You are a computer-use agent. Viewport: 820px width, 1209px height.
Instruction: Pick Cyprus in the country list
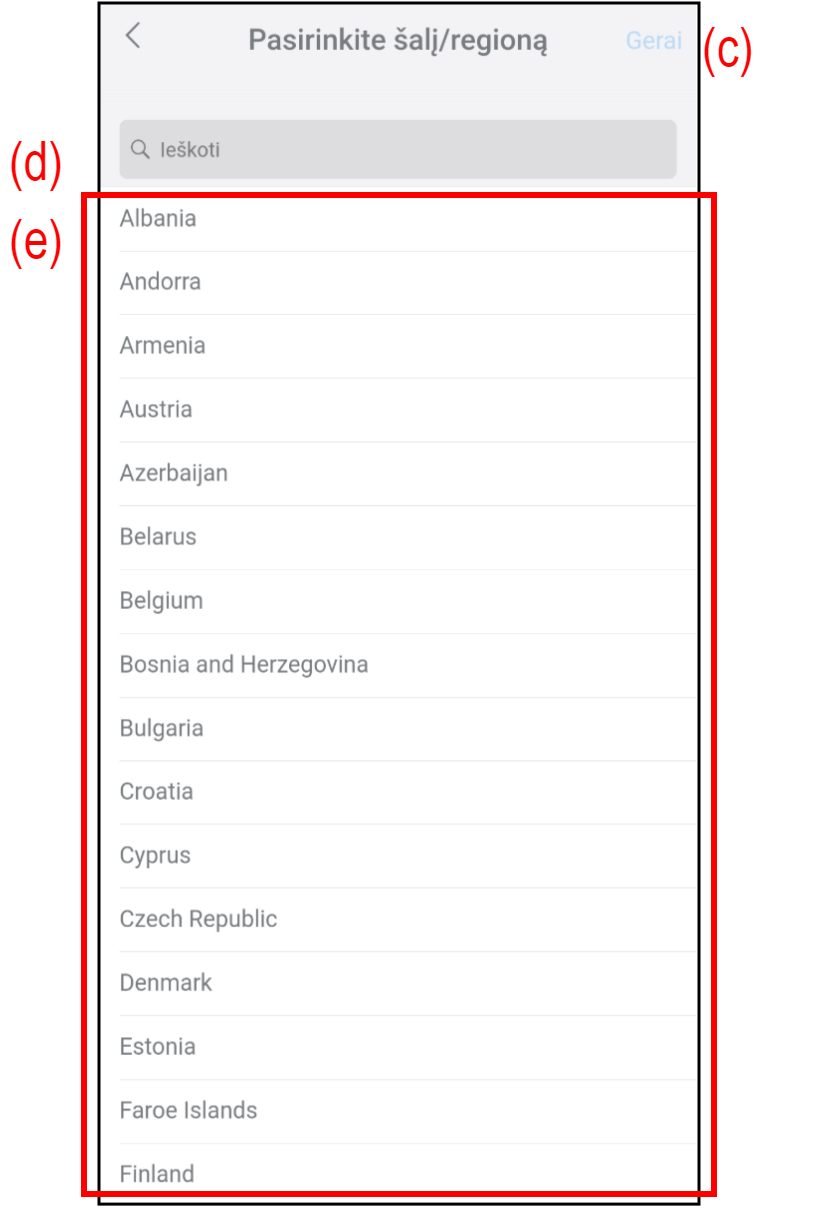point(155,856)
